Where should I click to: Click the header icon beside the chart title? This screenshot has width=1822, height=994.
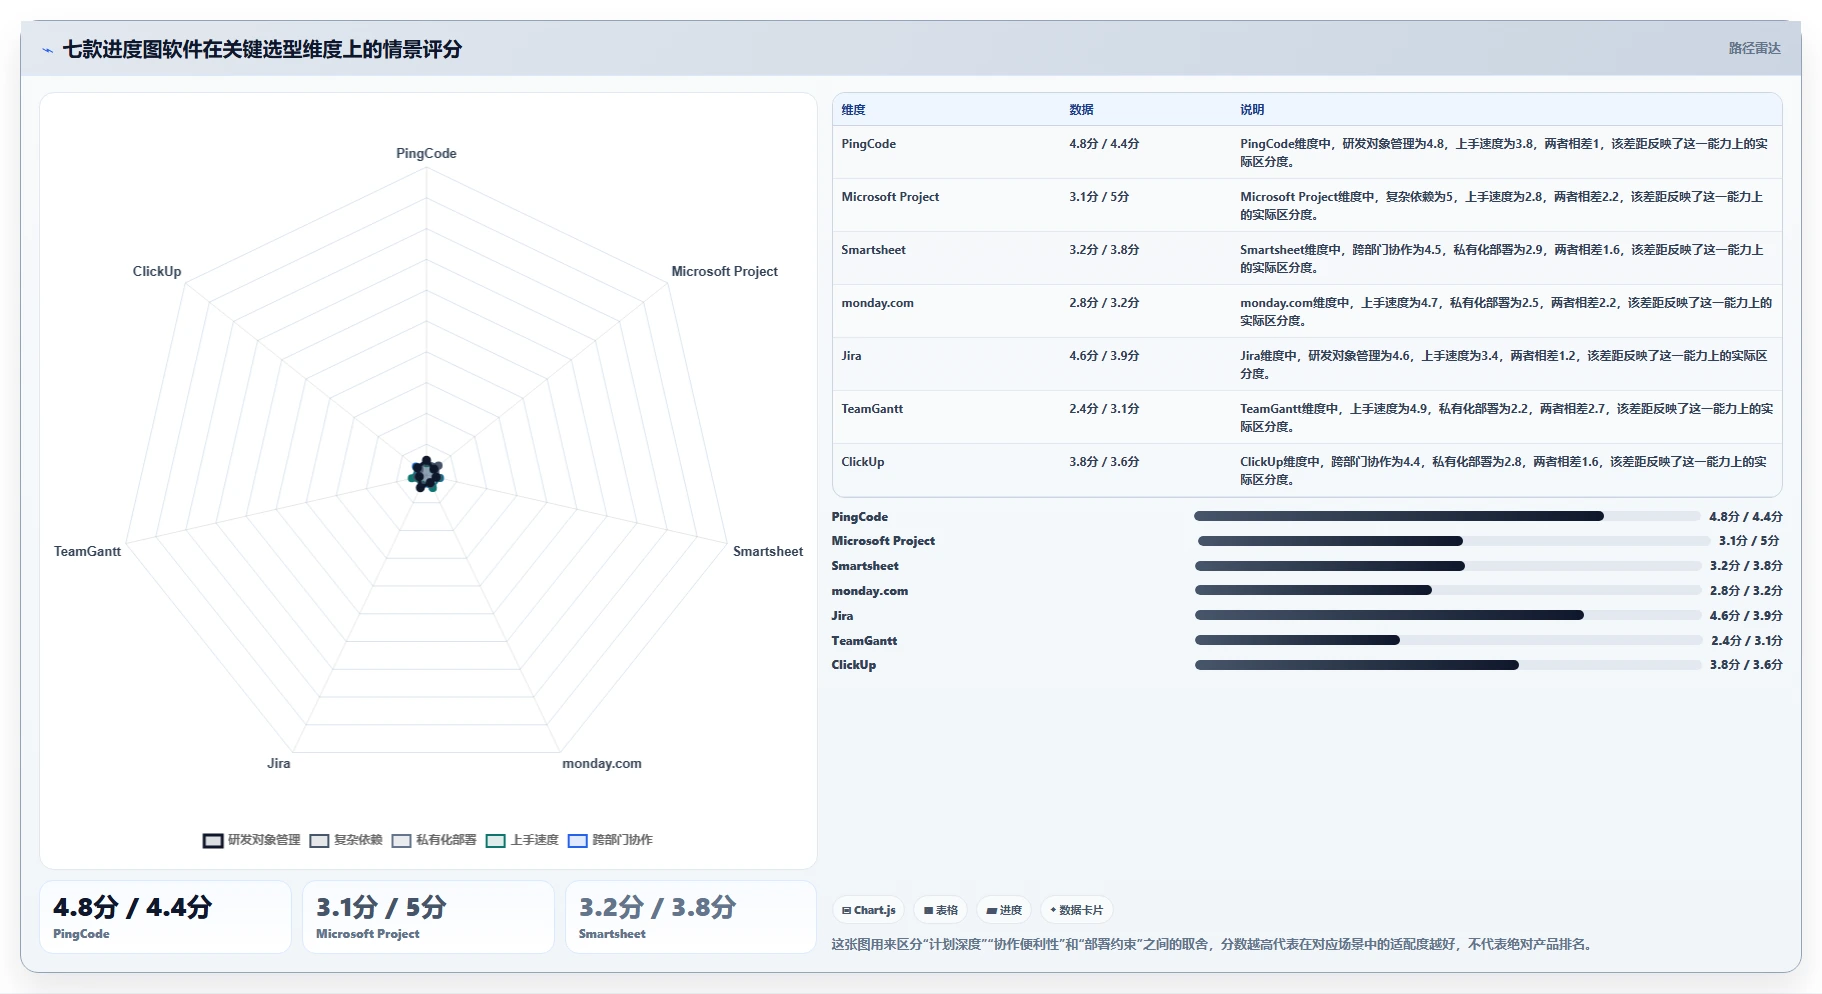pyautogui.click(x=47, y=50)
